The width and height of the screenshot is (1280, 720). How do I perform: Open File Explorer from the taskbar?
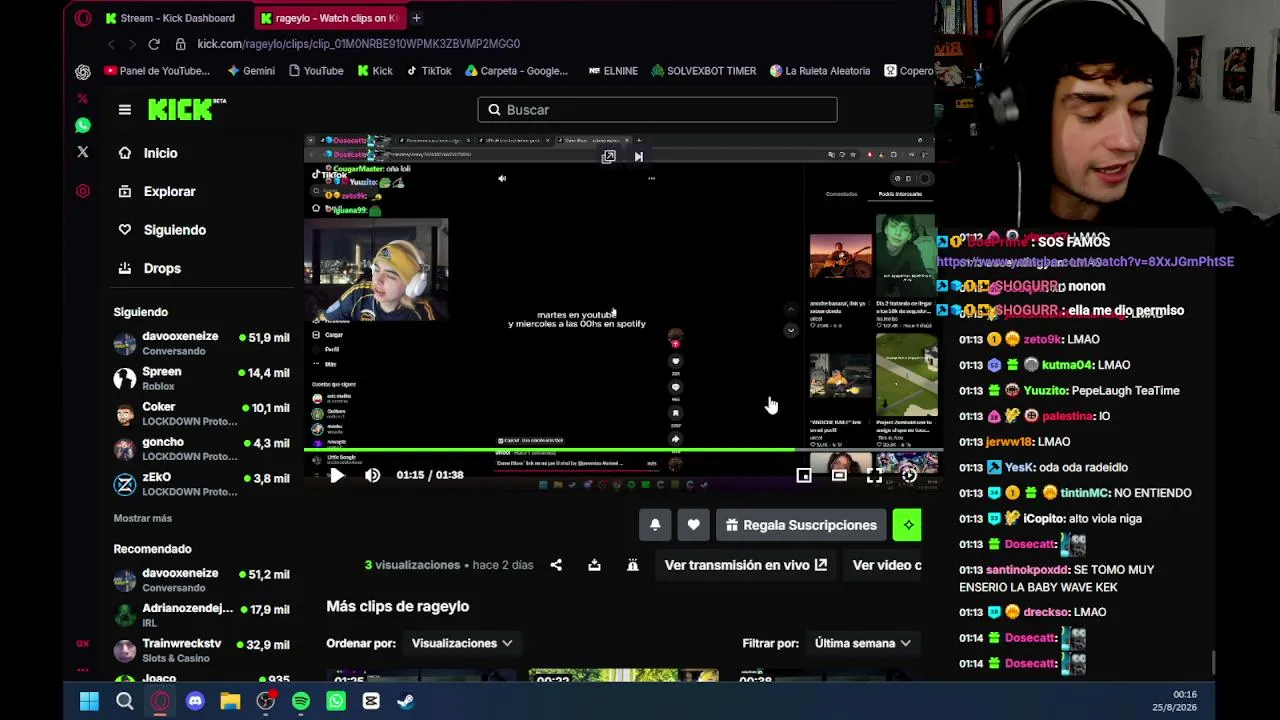point(230,701)
